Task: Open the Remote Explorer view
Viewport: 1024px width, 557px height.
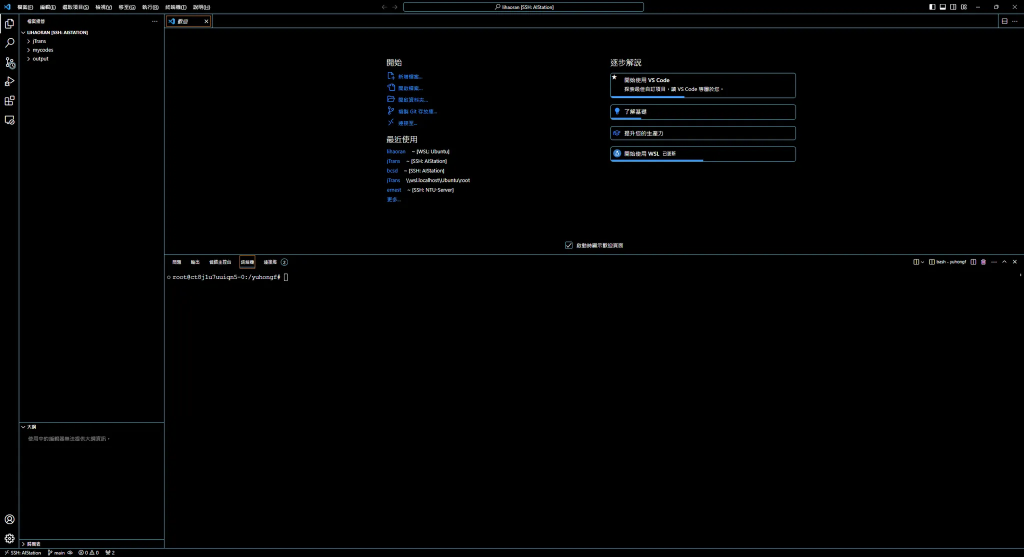Action: coord(10,120)
